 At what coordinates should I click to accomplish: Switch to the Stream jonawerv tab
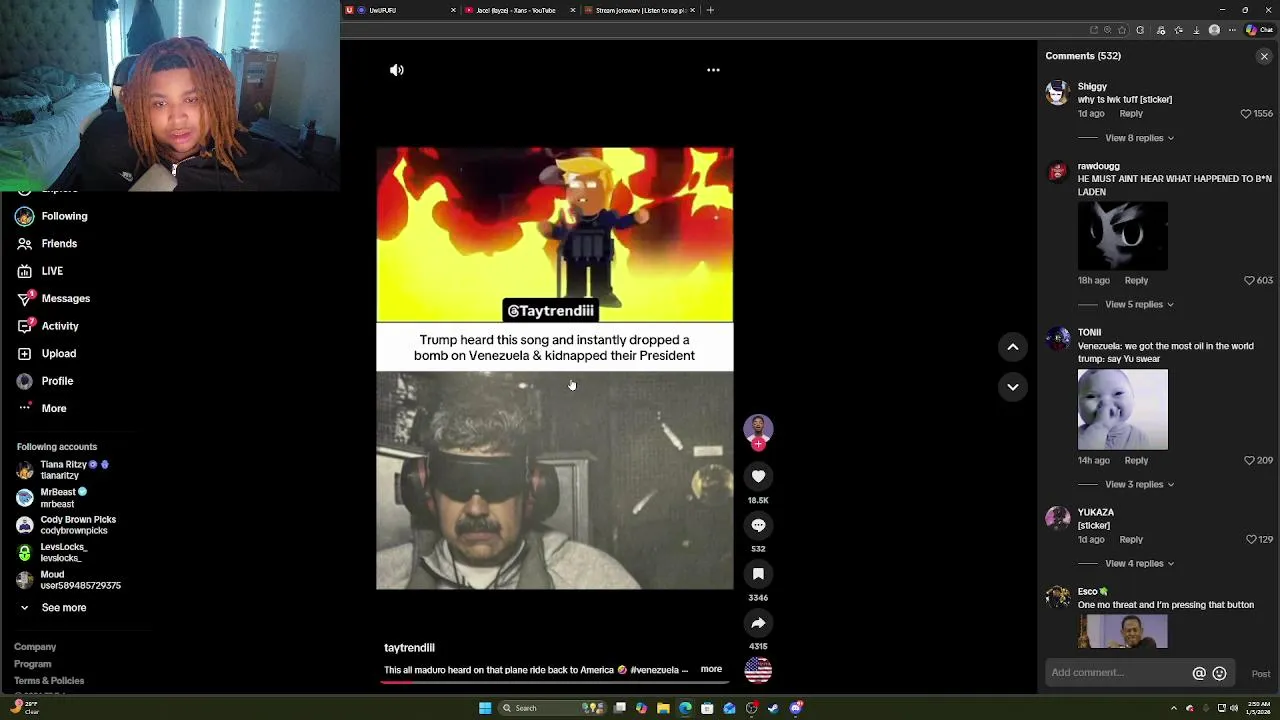tap(640, 10)
